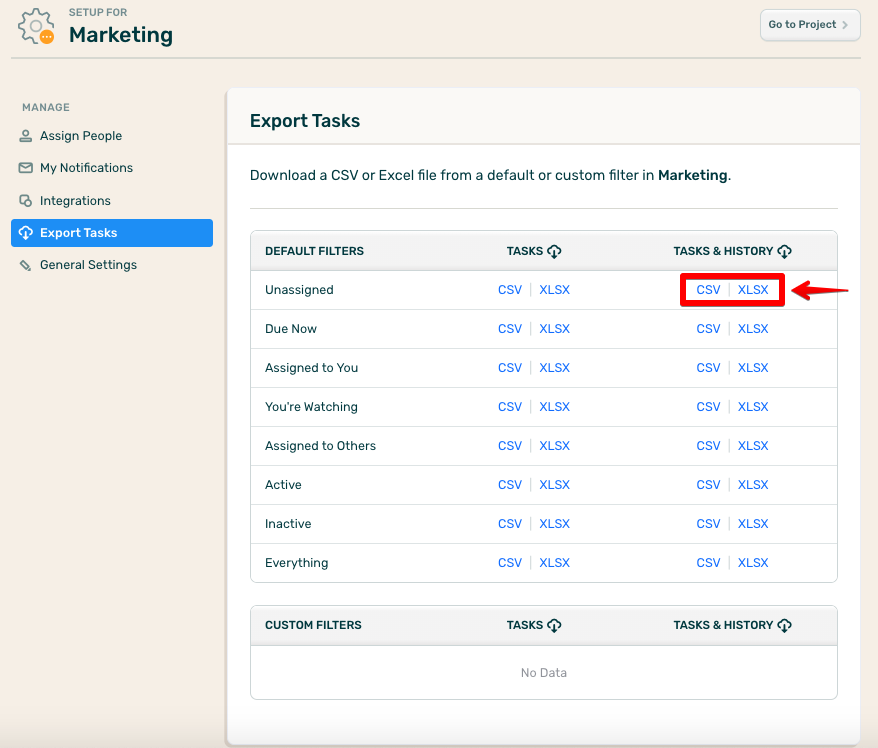878x748 pixels.
Task: Export You're Watching tasks as CSV
Action: coord(510,407)
